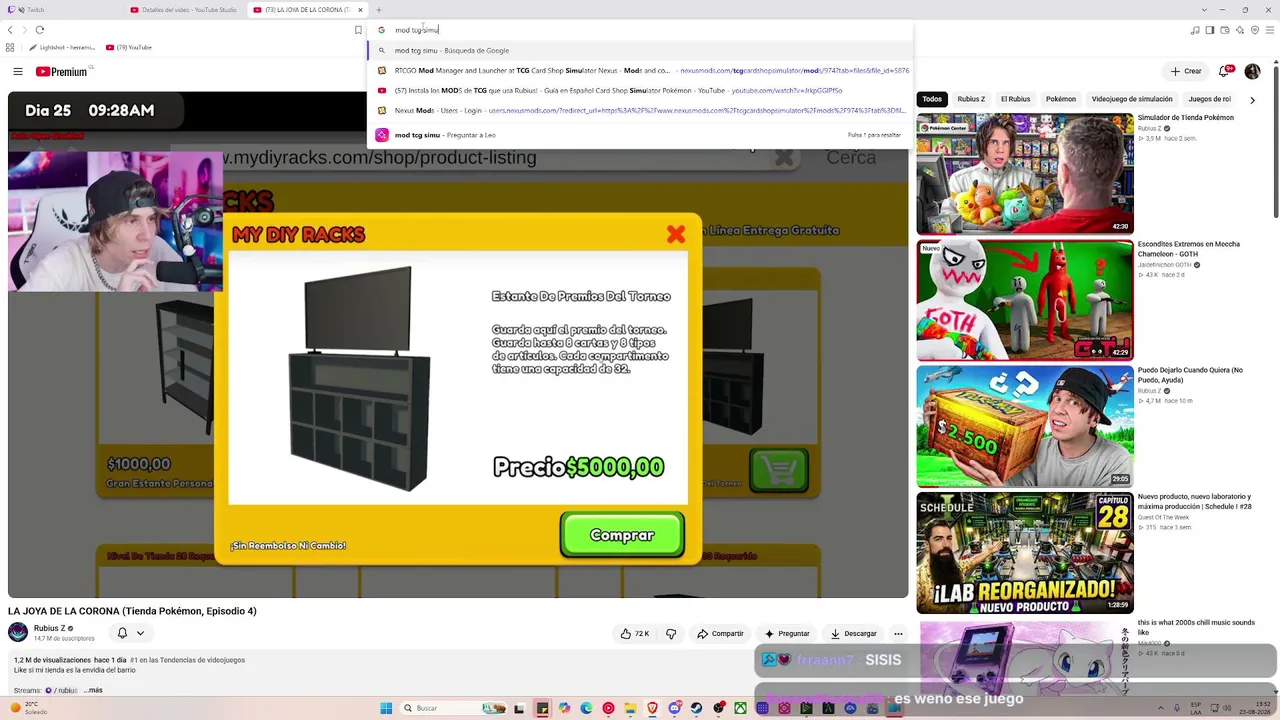Open the YouTube notifications bell

pos(1223,72)
